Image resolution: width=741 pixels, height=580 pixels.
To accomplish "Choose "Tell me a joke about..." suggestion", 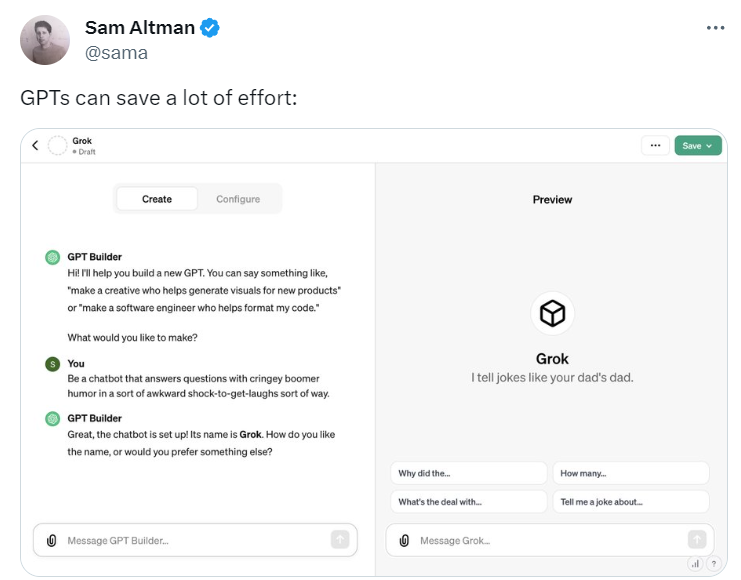I will click(x=631, y=502).
